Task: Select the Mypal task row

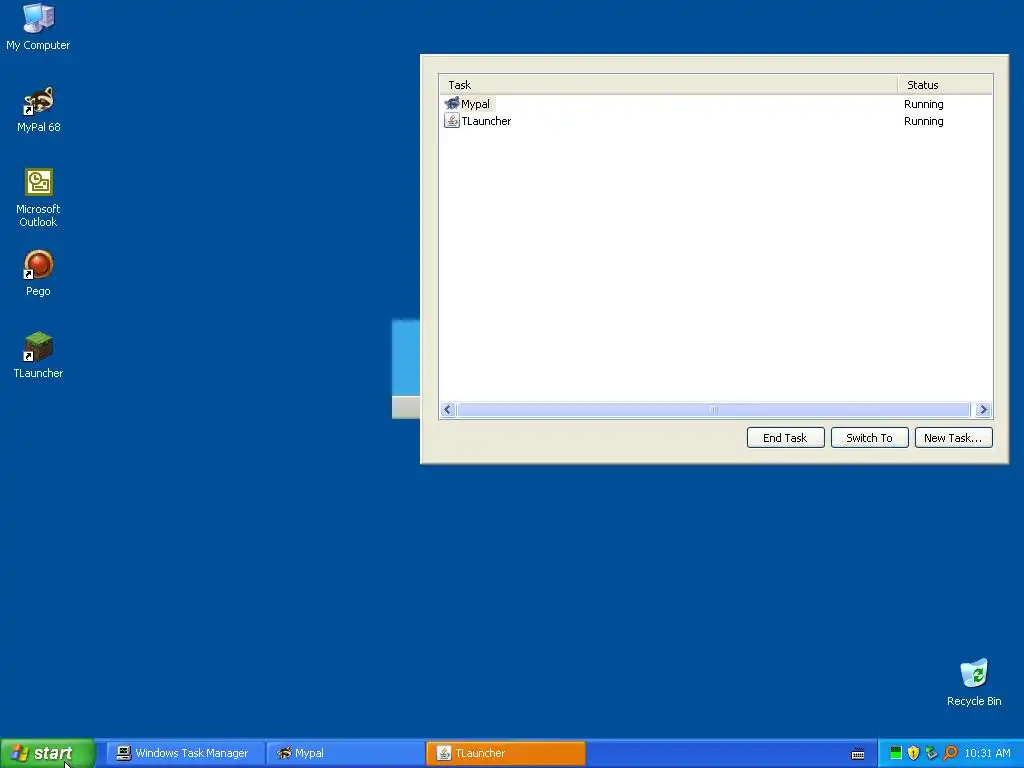Action: (716, 104)
